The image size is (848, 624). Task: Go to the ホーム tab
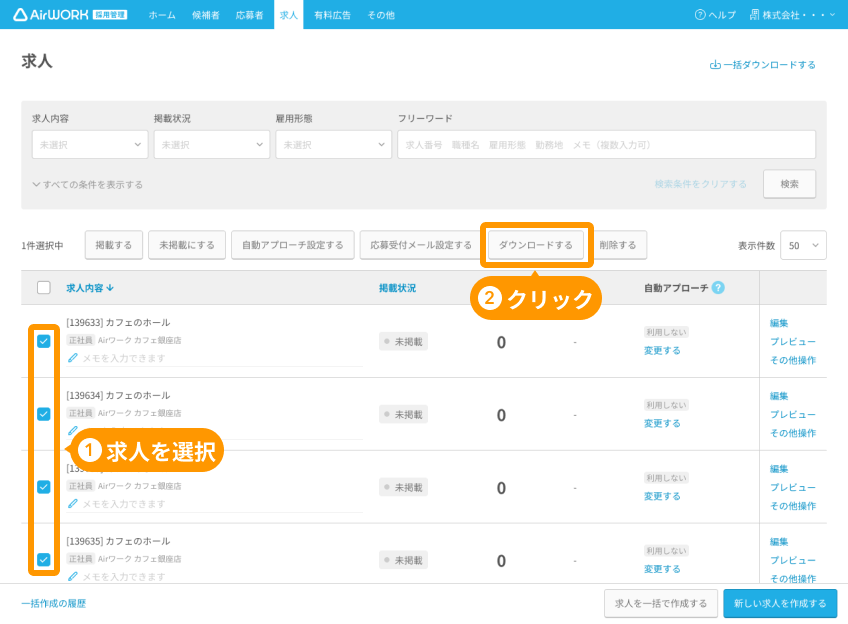[x=162, y=15]
